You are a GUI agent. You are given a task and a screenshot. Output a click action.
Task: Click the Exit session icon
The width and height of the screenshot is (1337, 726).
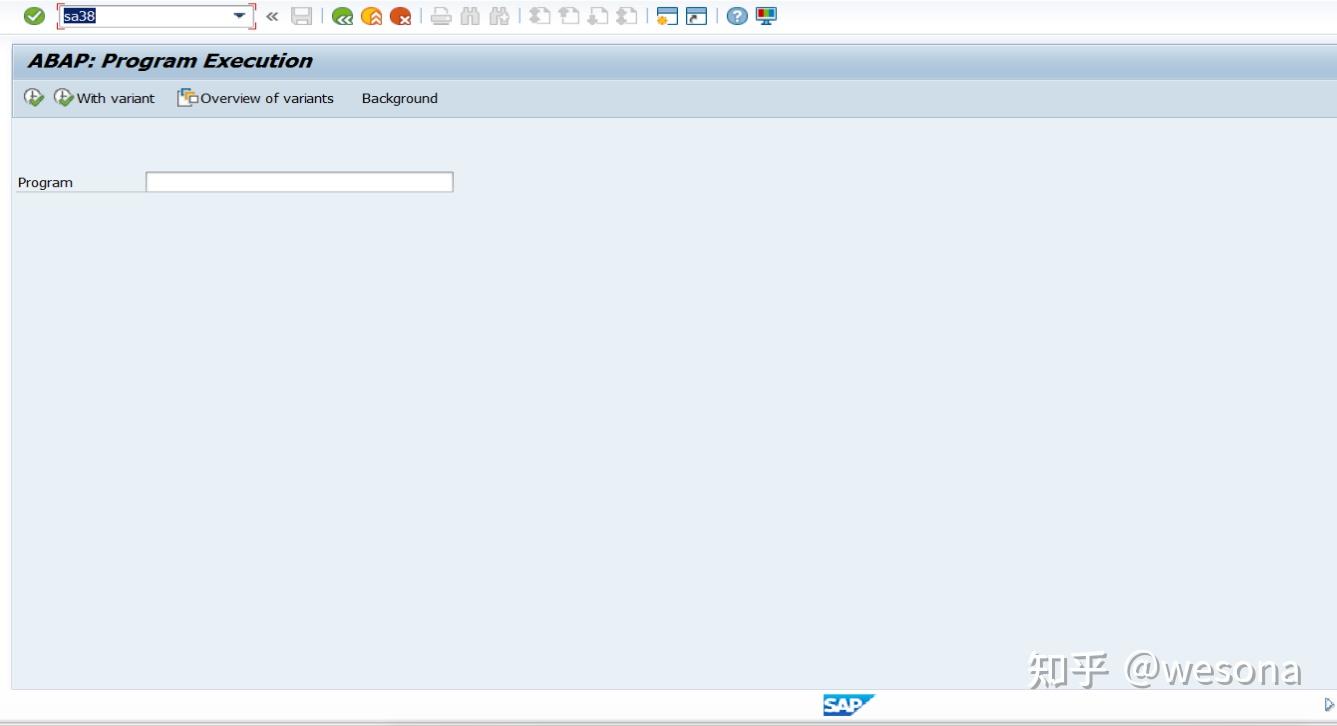[369, 16]
